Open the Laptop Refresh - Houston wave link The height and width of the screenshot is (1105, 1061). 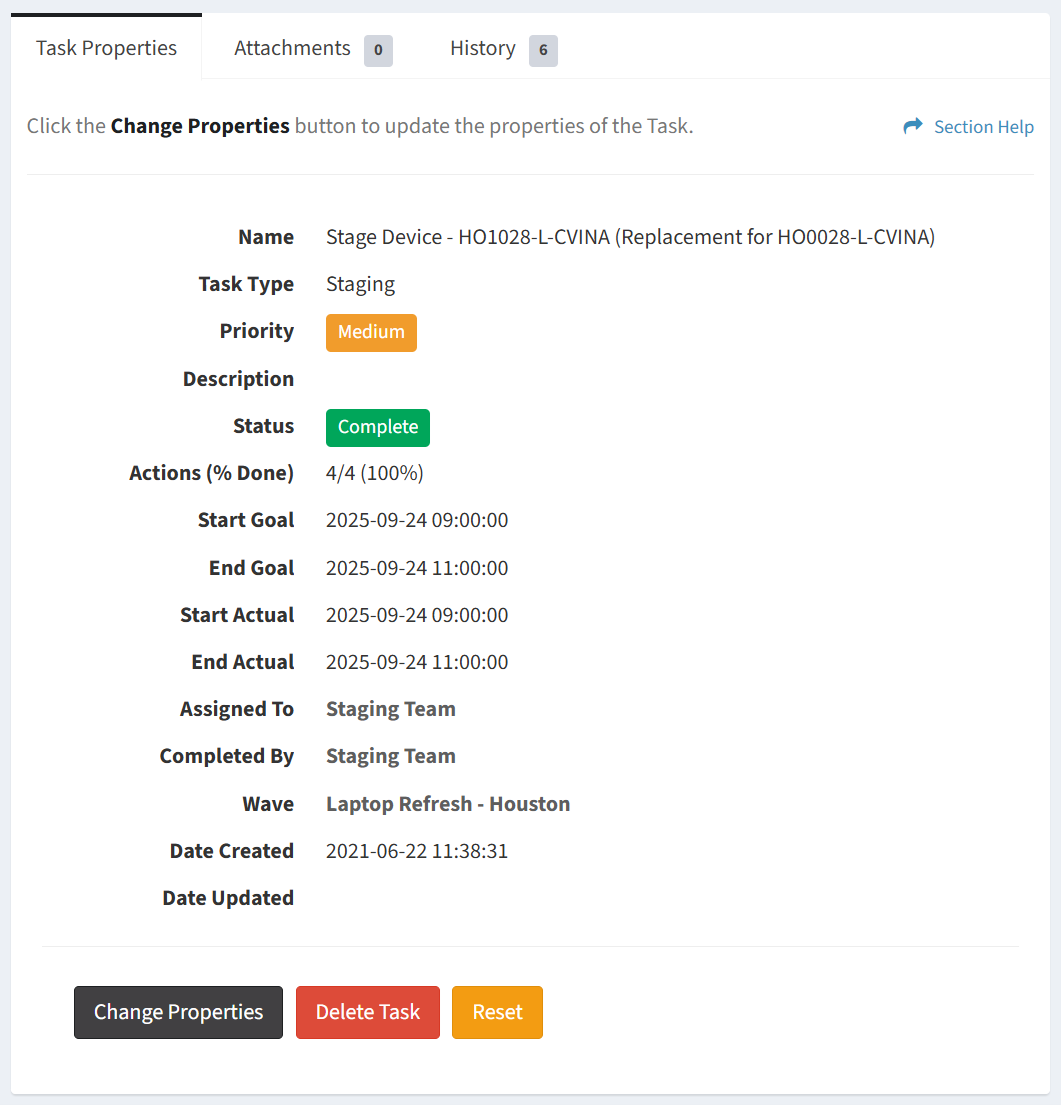point(448,804)
